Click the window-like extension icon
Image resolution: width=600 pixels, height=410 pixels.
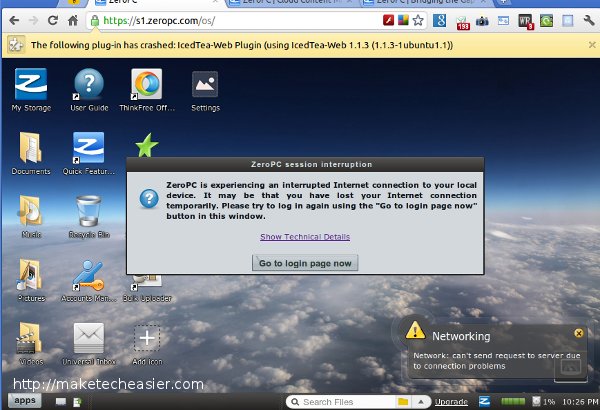point(504,21)
